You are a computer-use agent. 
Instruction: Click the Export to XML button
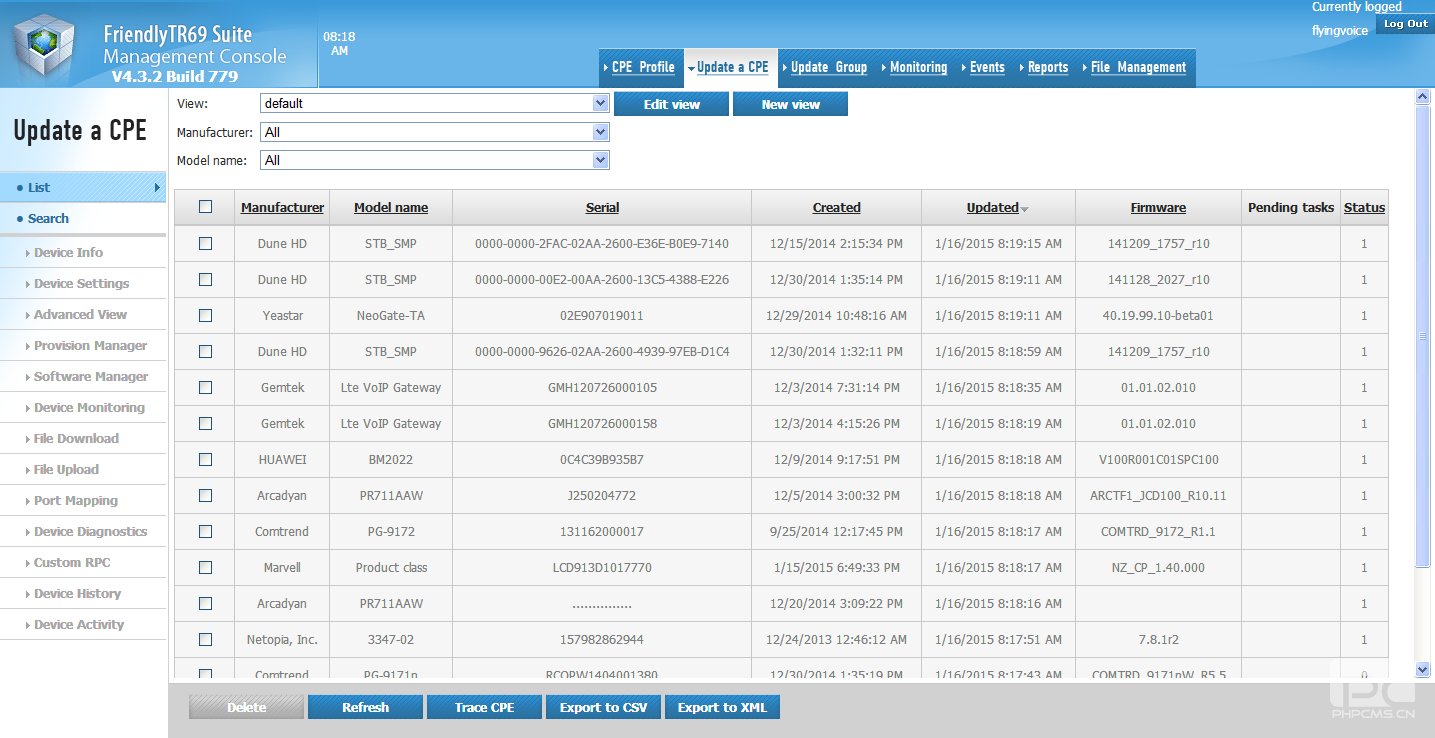(722, 707)
